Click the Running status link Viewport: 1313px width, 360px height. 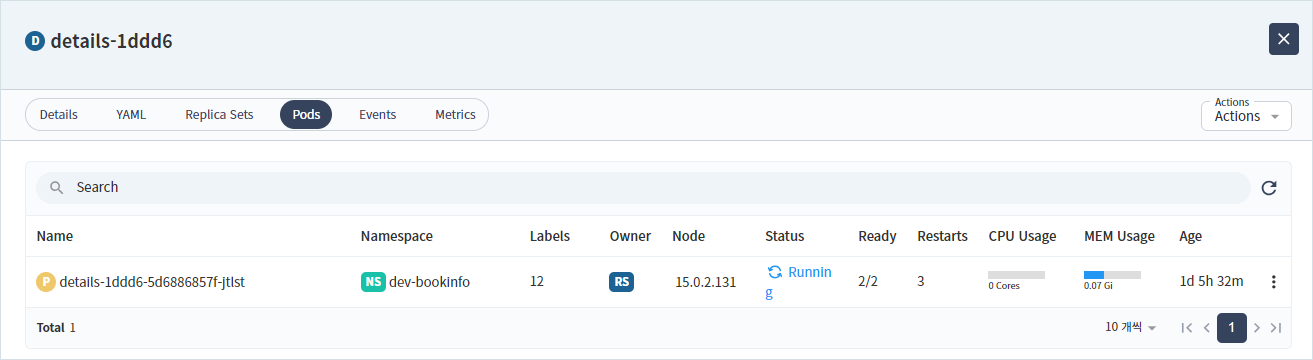799,282
